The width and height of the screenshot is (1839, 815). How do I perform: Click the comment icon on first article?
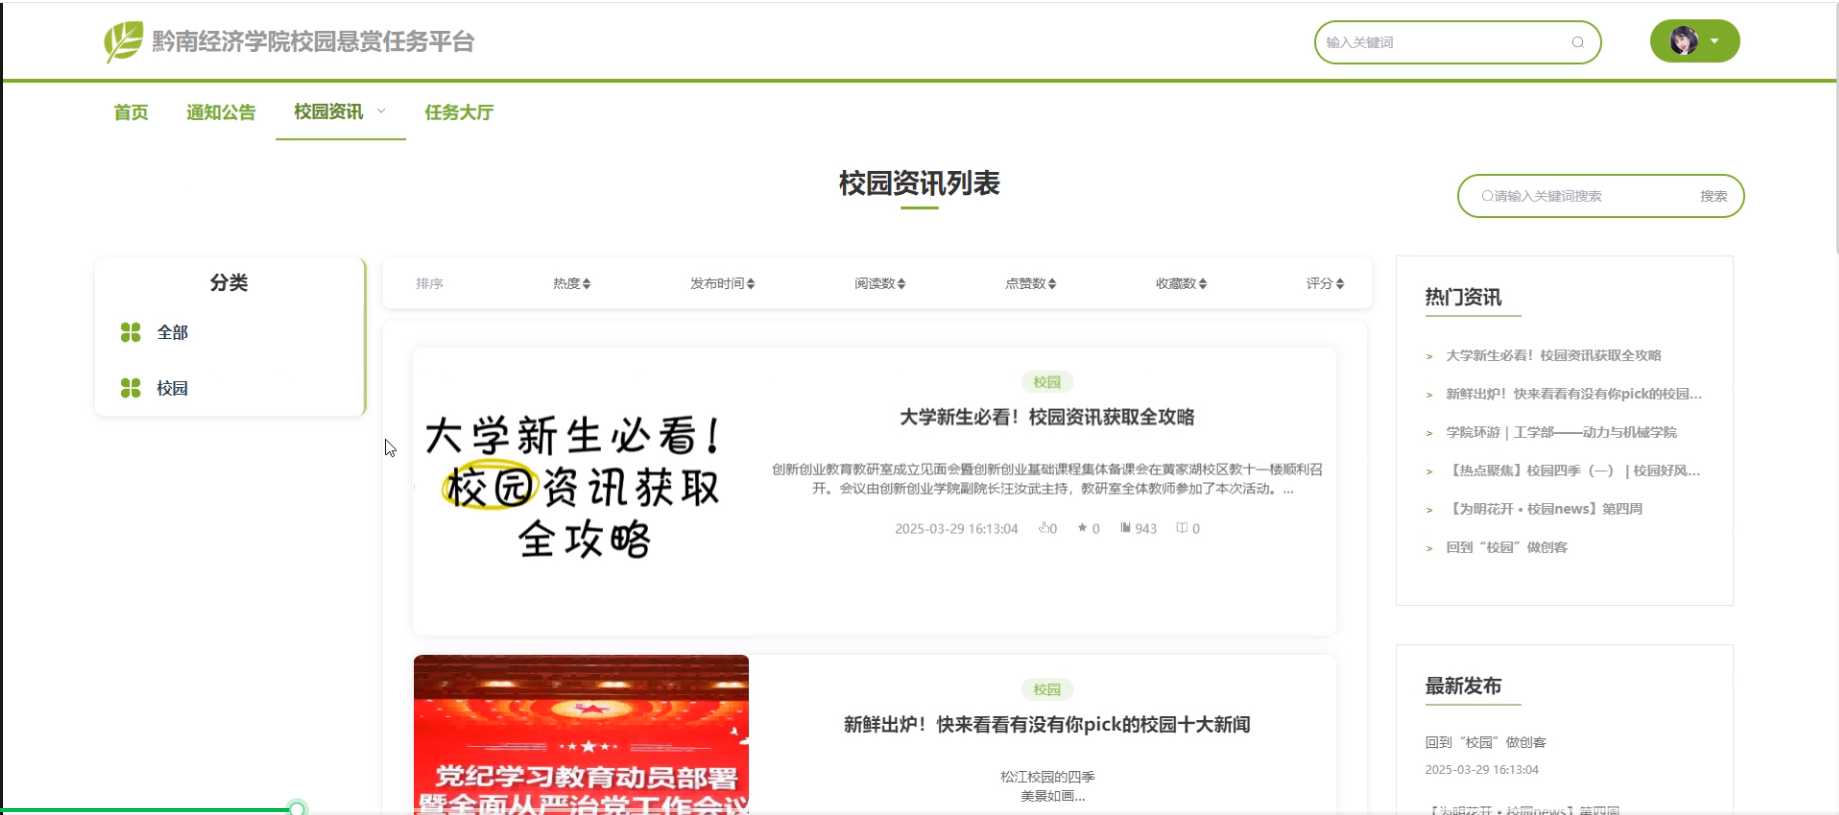click(1182, 528)
